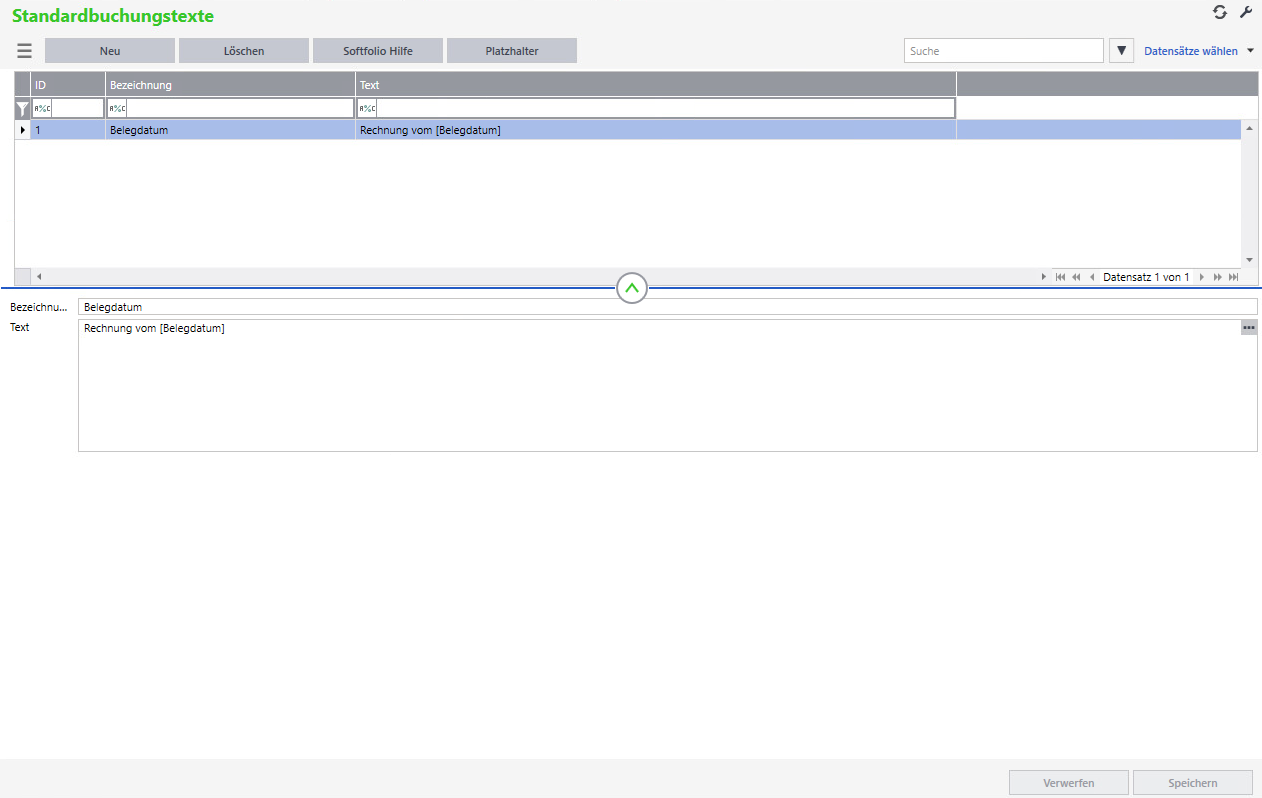
Task: Click the row indicator arrow for row 1
Action: (x=22, y=130)
